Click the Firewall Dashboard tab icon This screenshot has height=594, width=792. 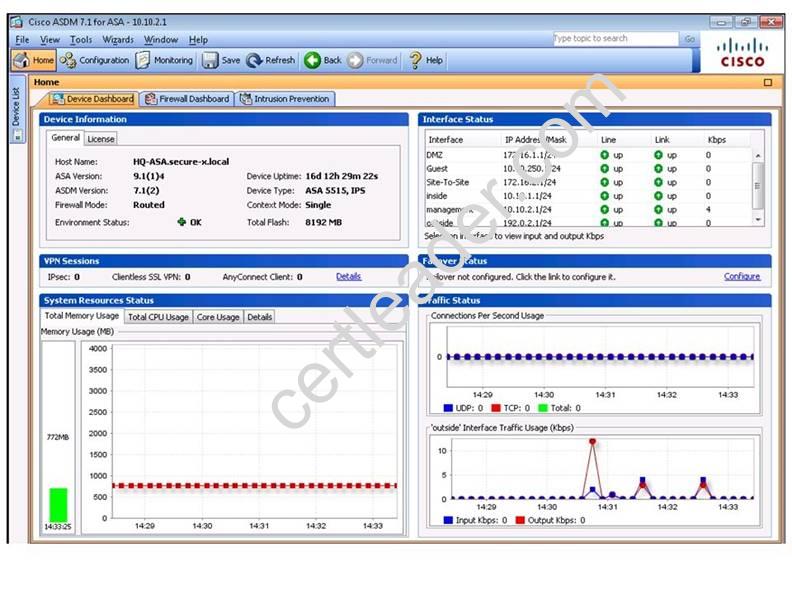(151, 99)
